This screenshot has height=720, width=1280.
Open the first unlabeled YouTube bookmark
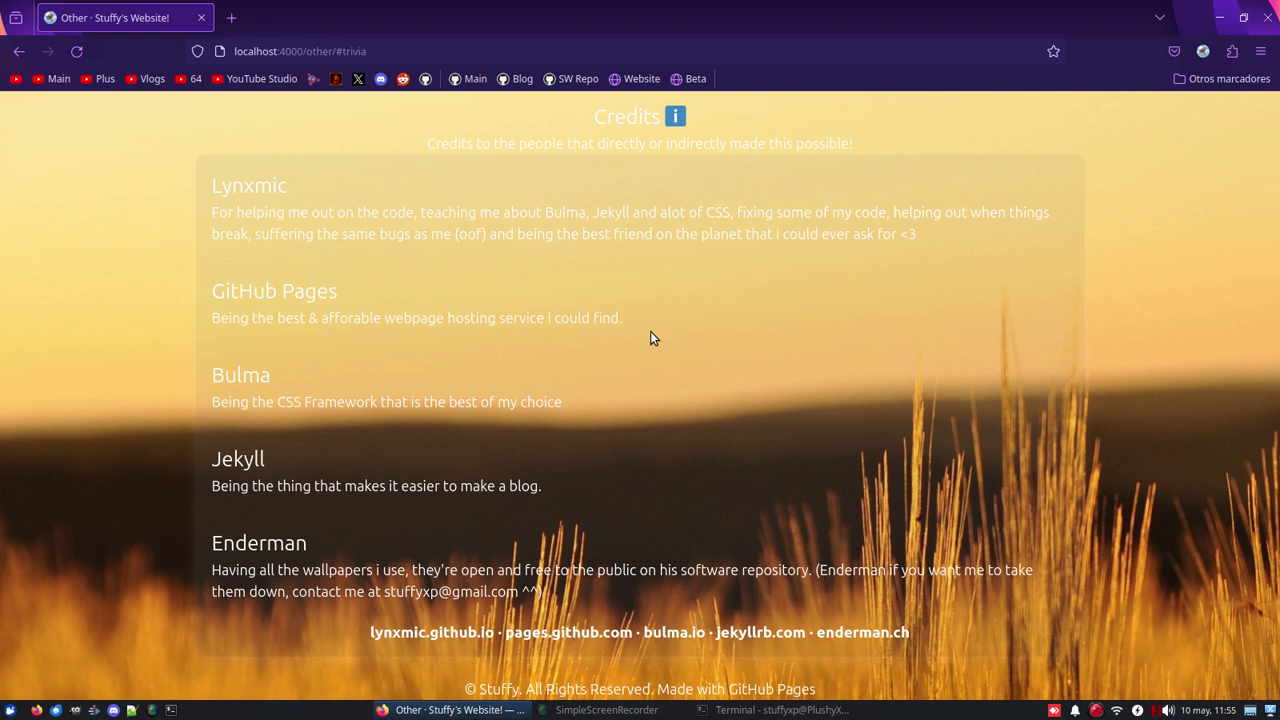[16, 79]
